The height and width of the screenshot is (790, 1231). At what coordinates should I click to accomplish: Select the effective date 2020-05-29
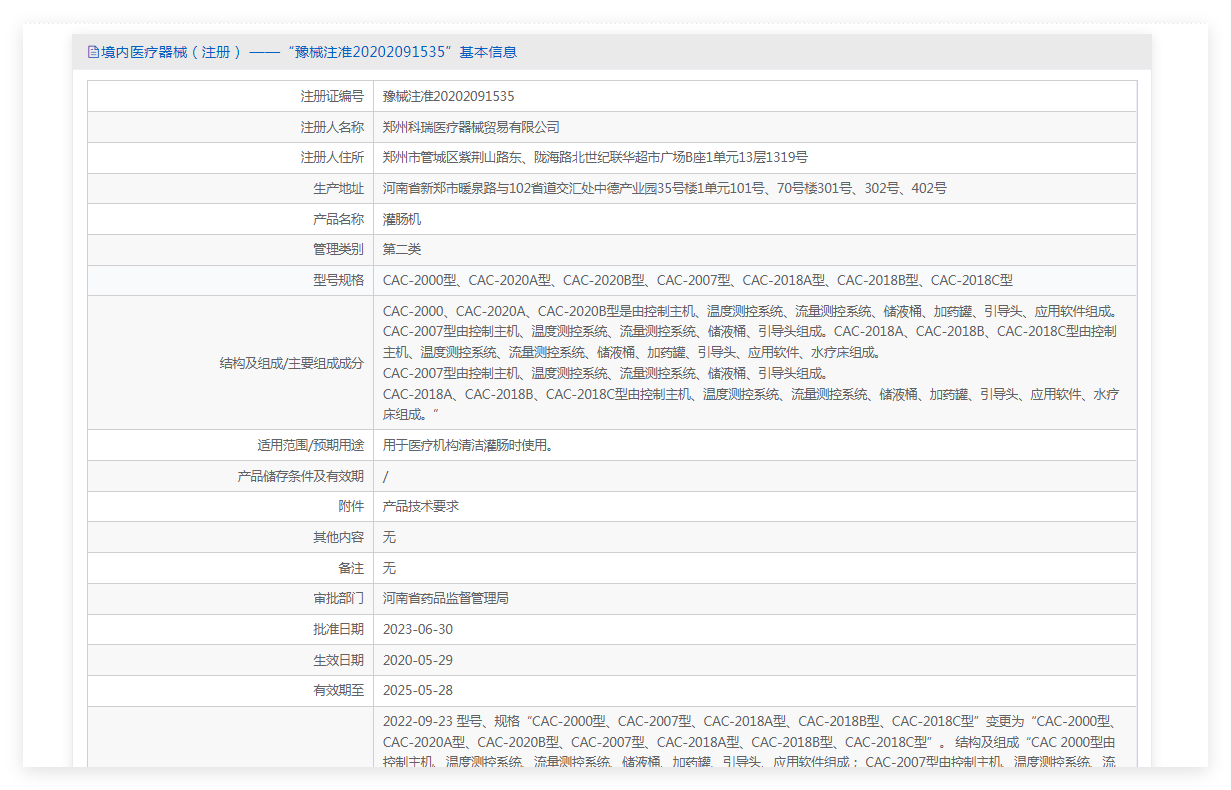[x=418, y=660]
